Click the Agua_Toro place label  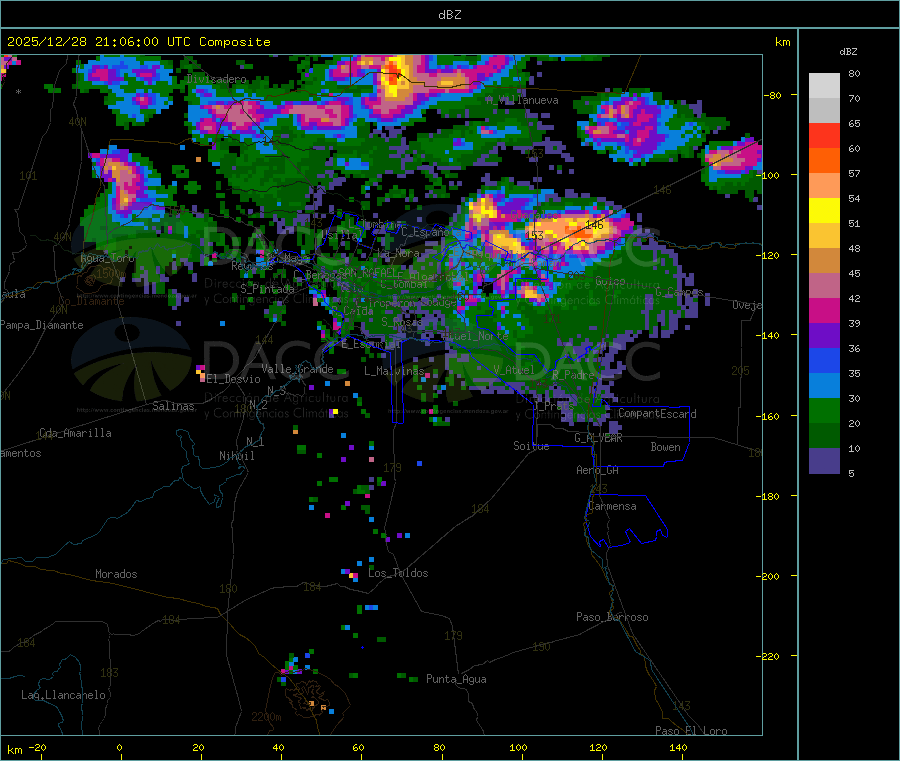tap(107, 258)
